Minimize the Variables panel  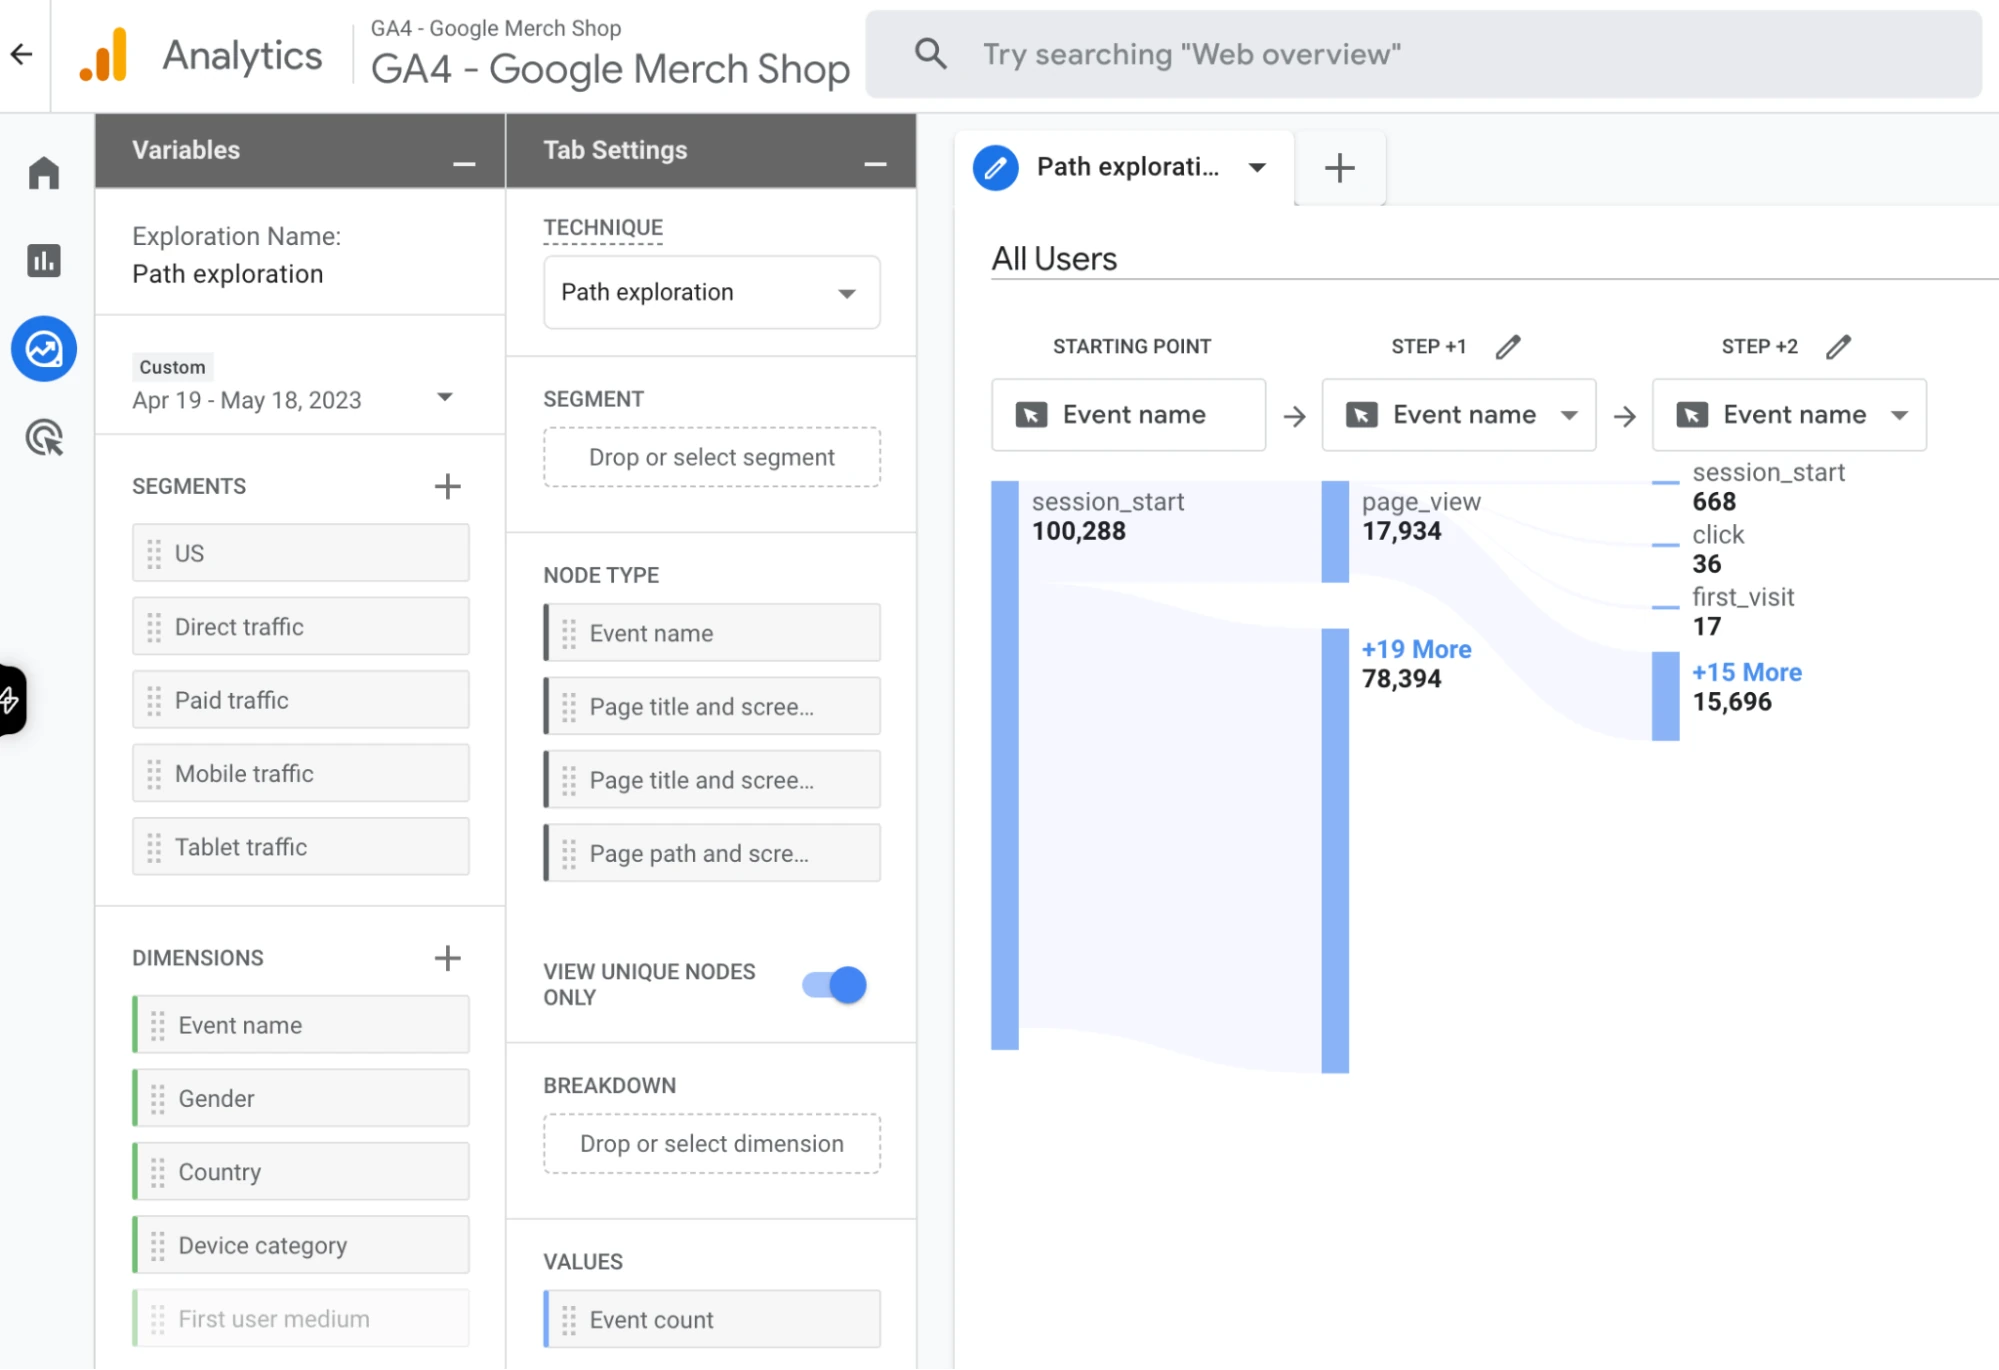point(464,163)
